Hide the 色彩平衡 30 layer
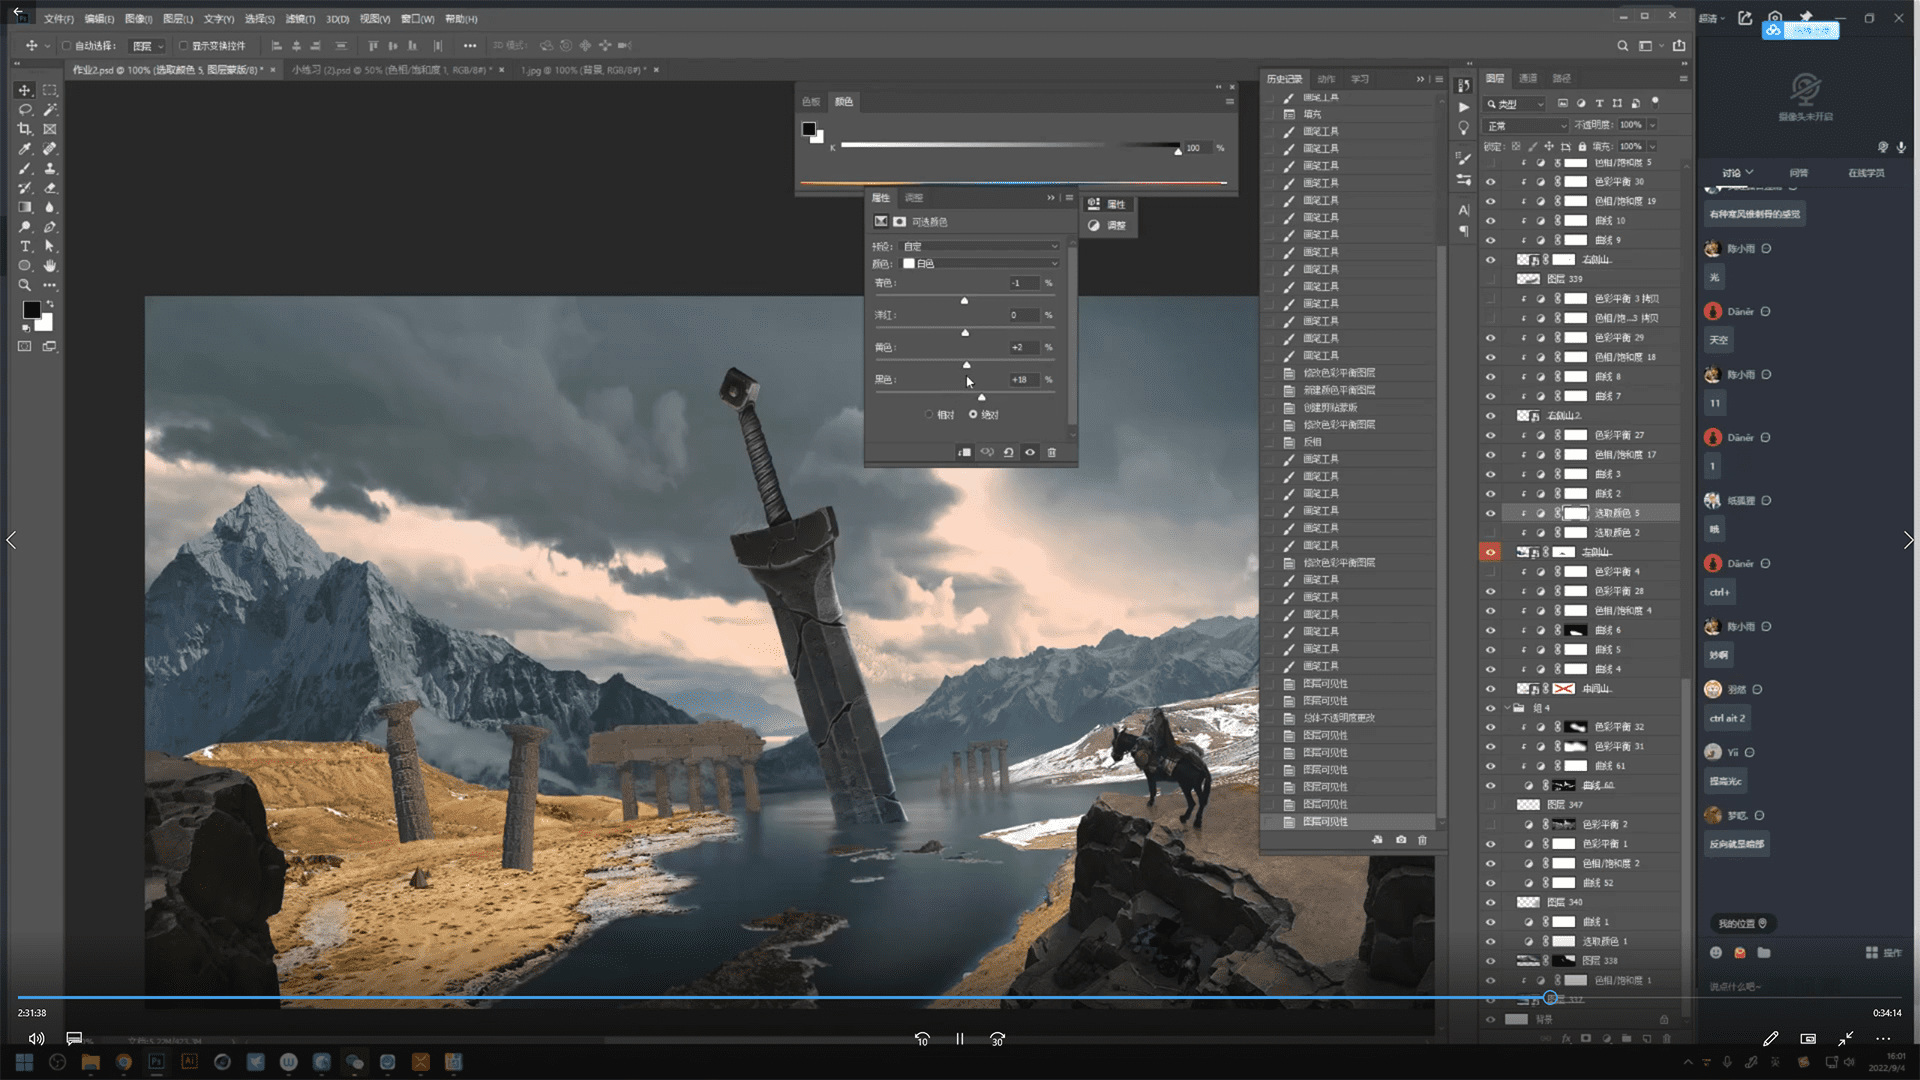1920x1080 pixels. point(1490,182)
